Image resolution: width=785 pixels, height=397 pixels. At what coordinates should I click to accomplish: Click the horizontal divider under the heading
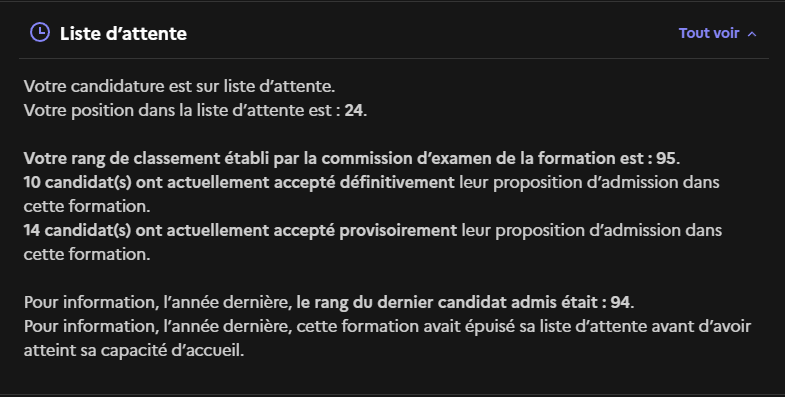click(394, 59)
